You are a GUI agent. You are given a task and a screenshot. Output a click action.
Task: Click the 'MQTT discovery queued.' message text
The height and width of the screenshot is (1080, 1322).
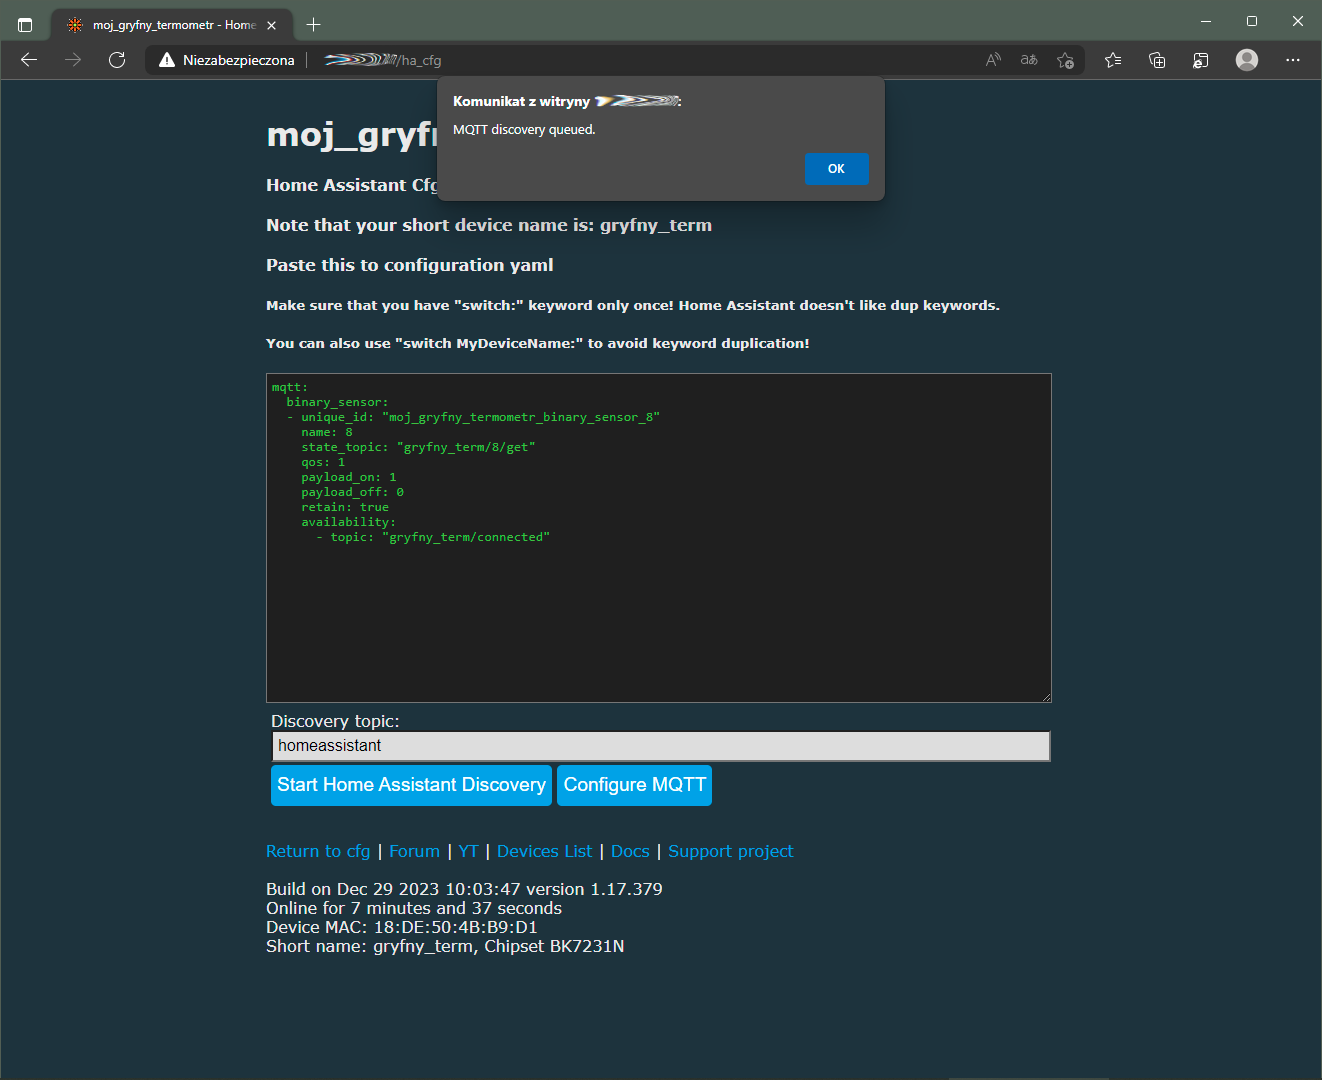[x=524, y=130]
